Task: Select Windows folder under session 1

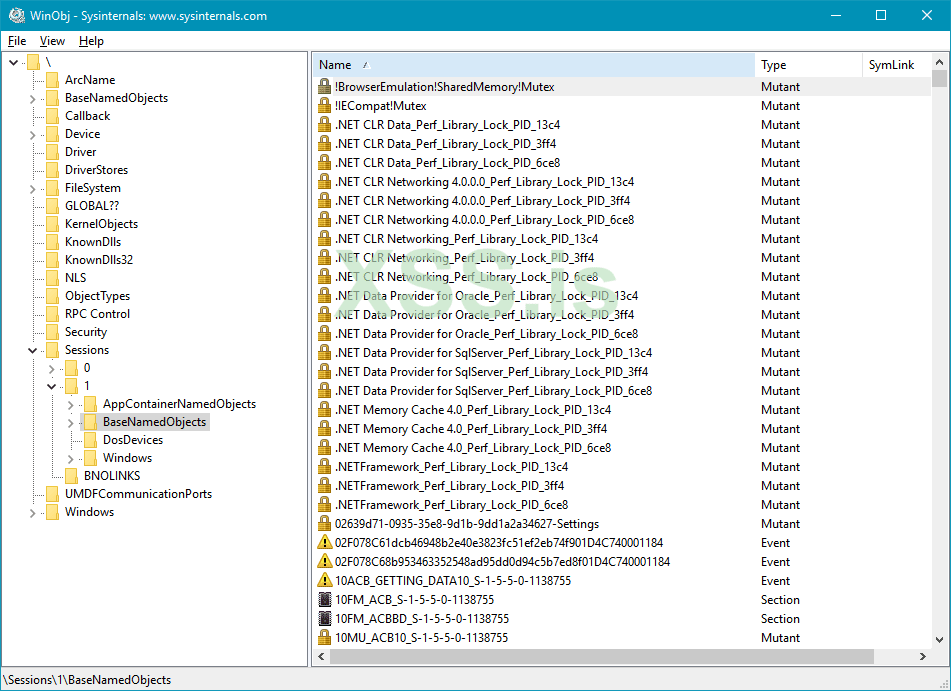Action: (127, 458)
